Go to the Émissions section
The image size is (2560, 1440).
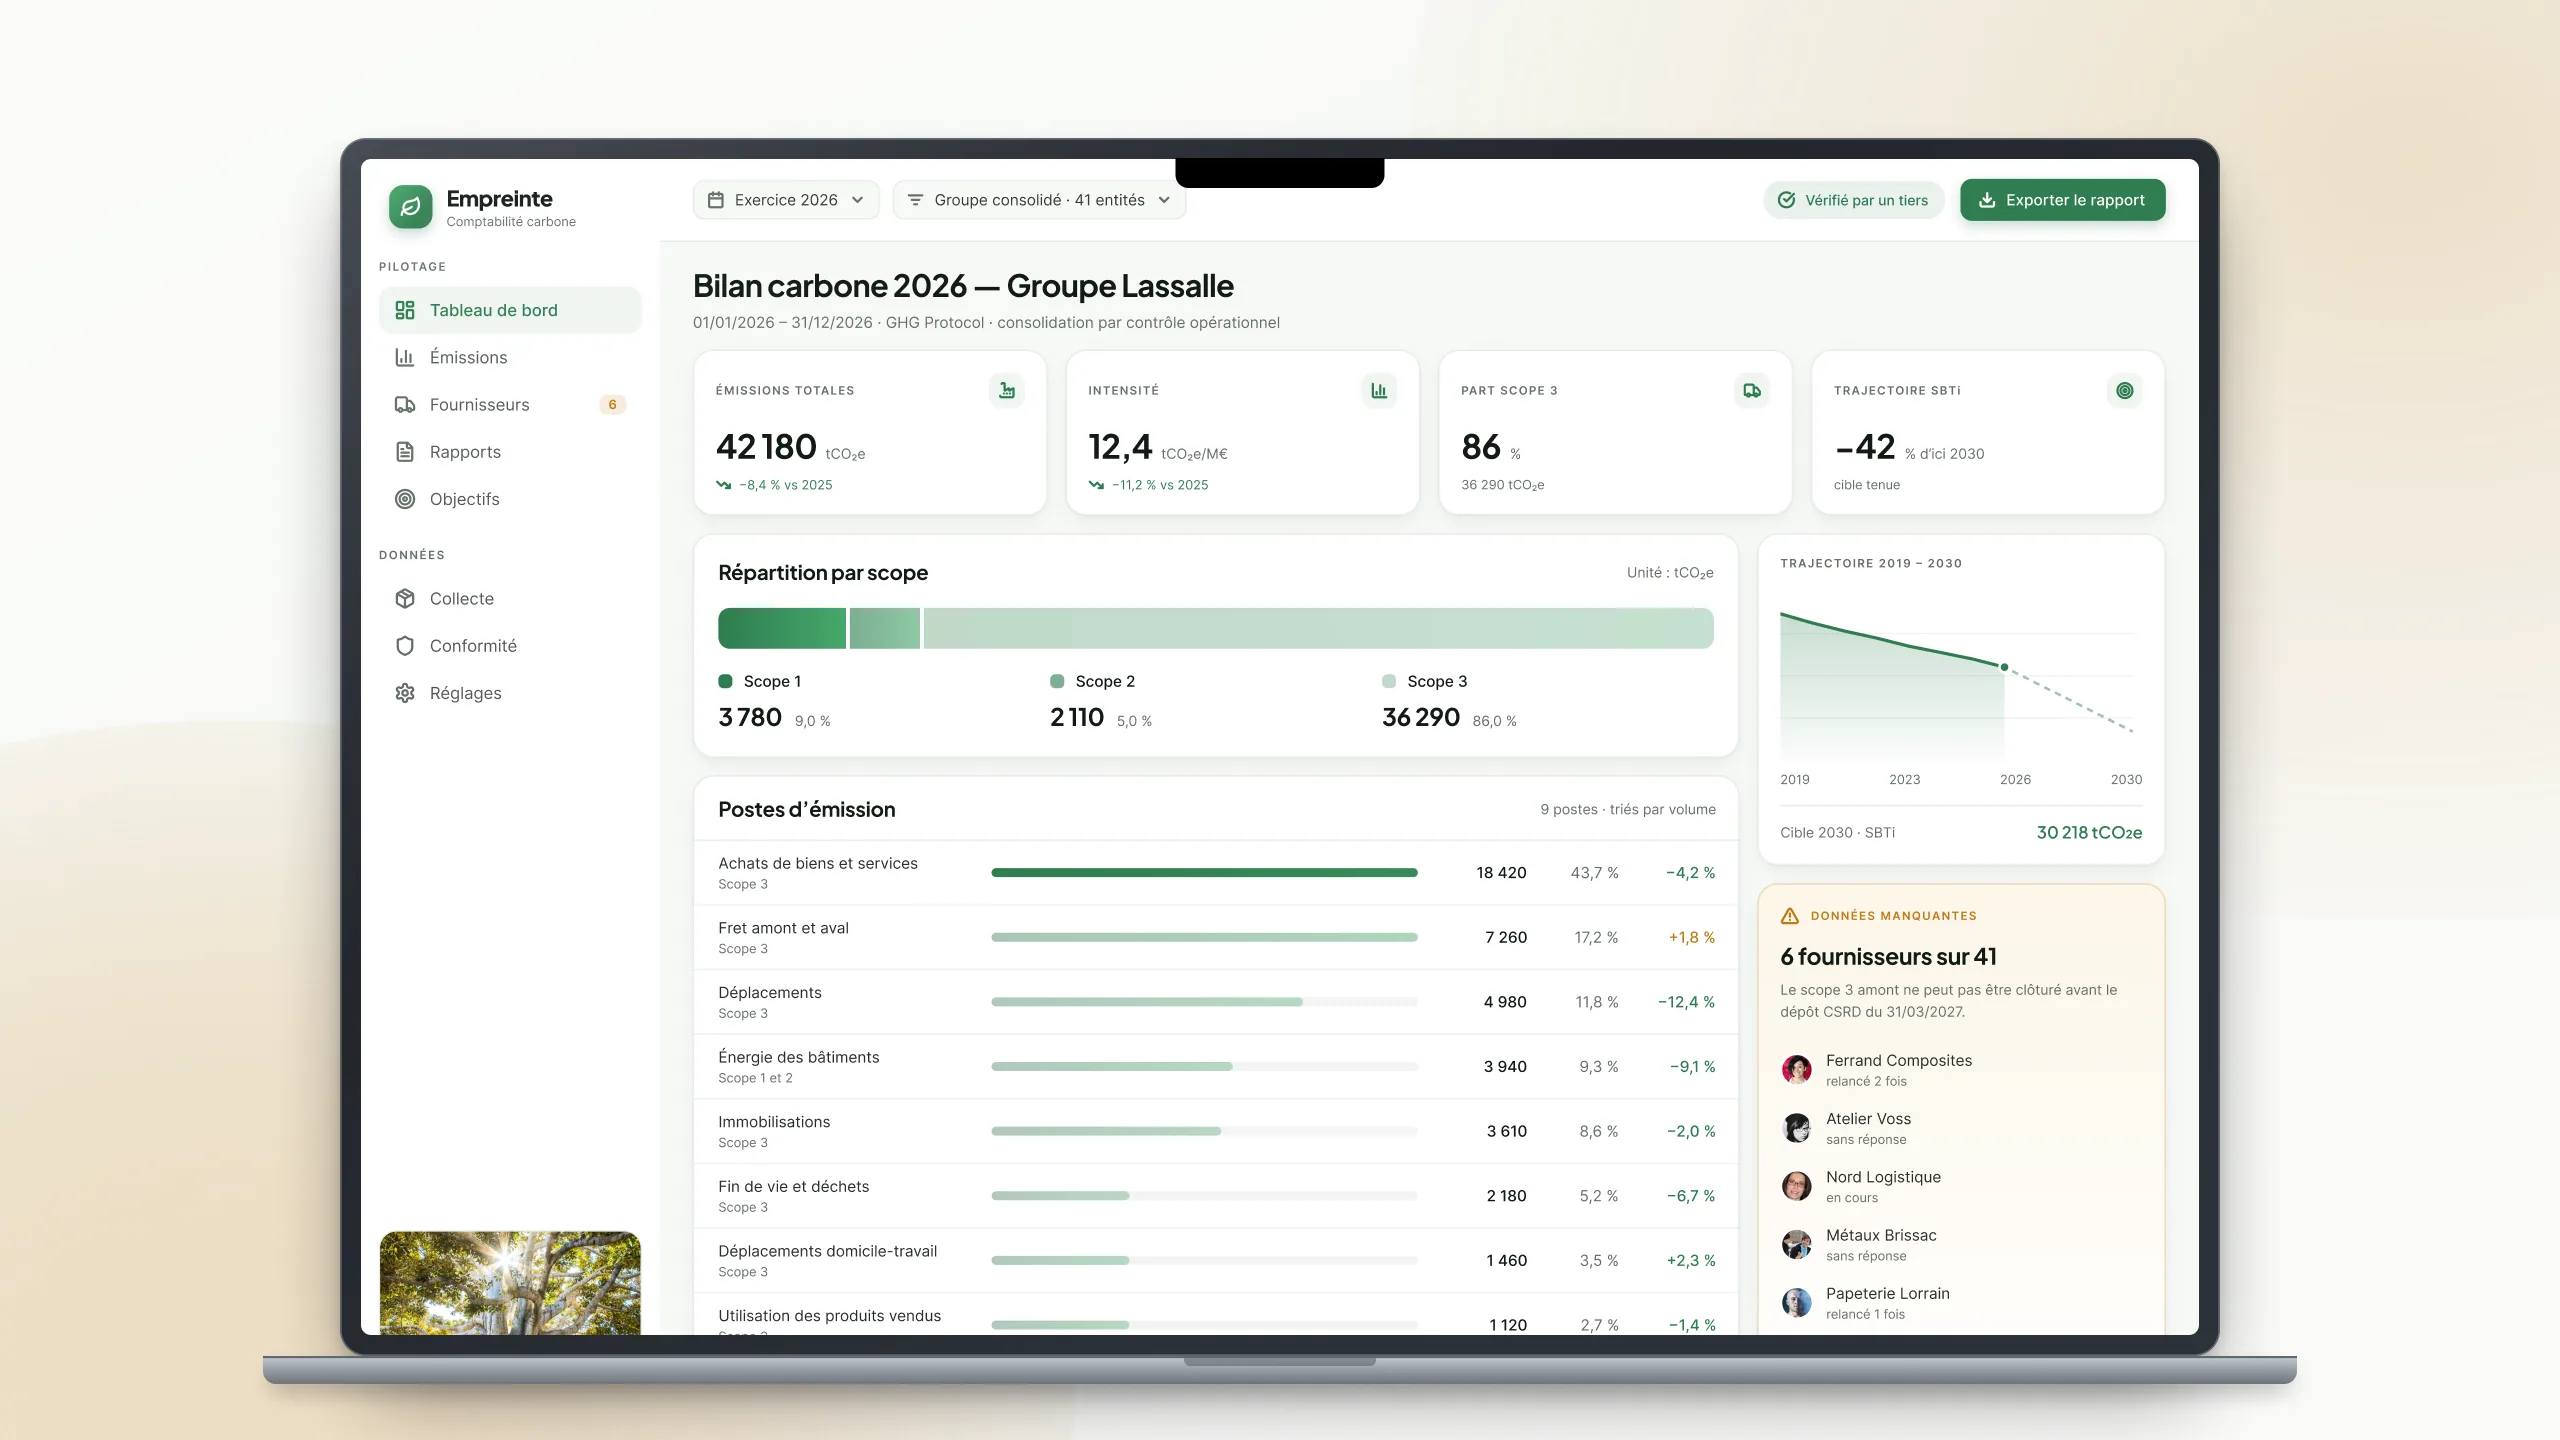(x=510, y=357)
